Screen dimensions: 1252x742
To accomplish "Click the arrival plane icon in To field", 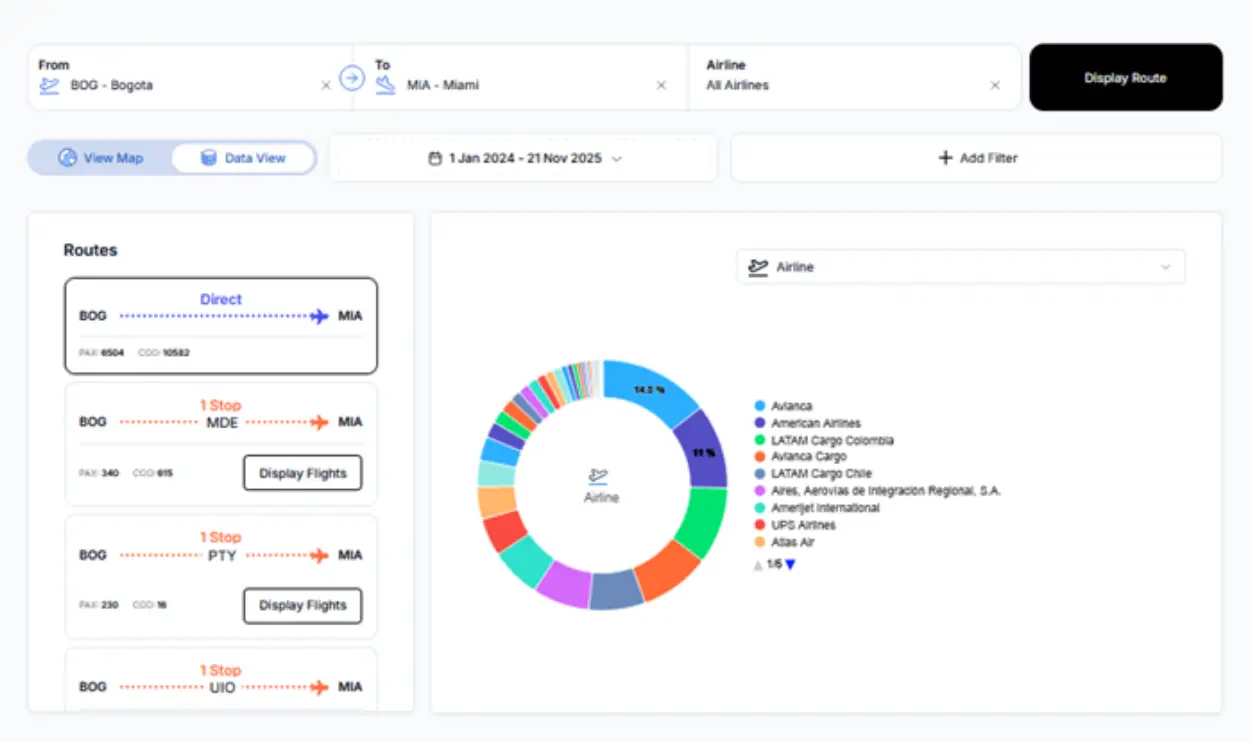I will click(385, 86).
